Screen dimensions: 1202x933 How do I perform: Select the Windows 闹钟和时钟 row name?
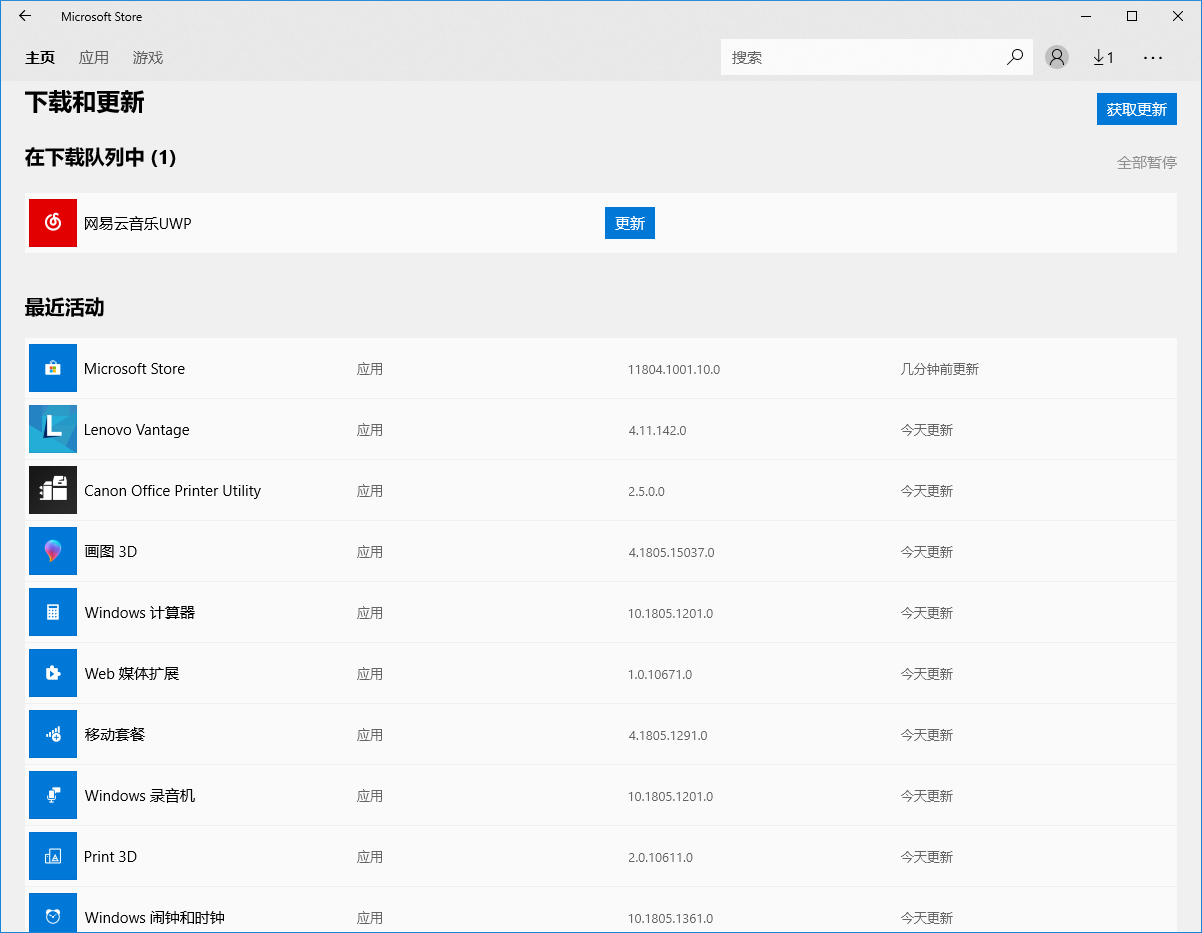[x=155, y=918]
